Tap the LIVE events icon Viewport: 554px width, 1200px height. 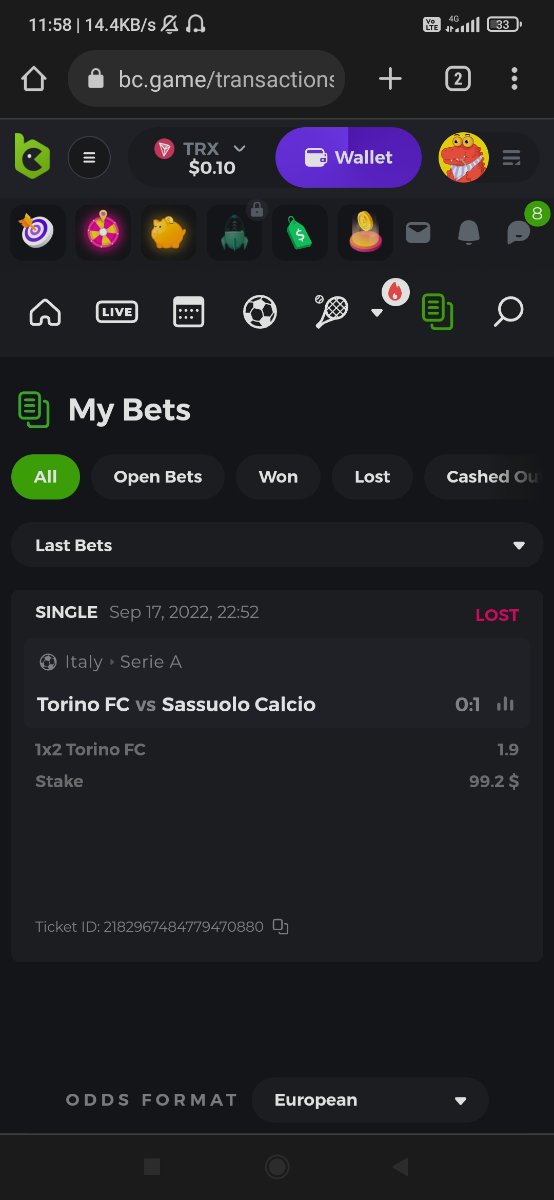[x=117, y=312]
